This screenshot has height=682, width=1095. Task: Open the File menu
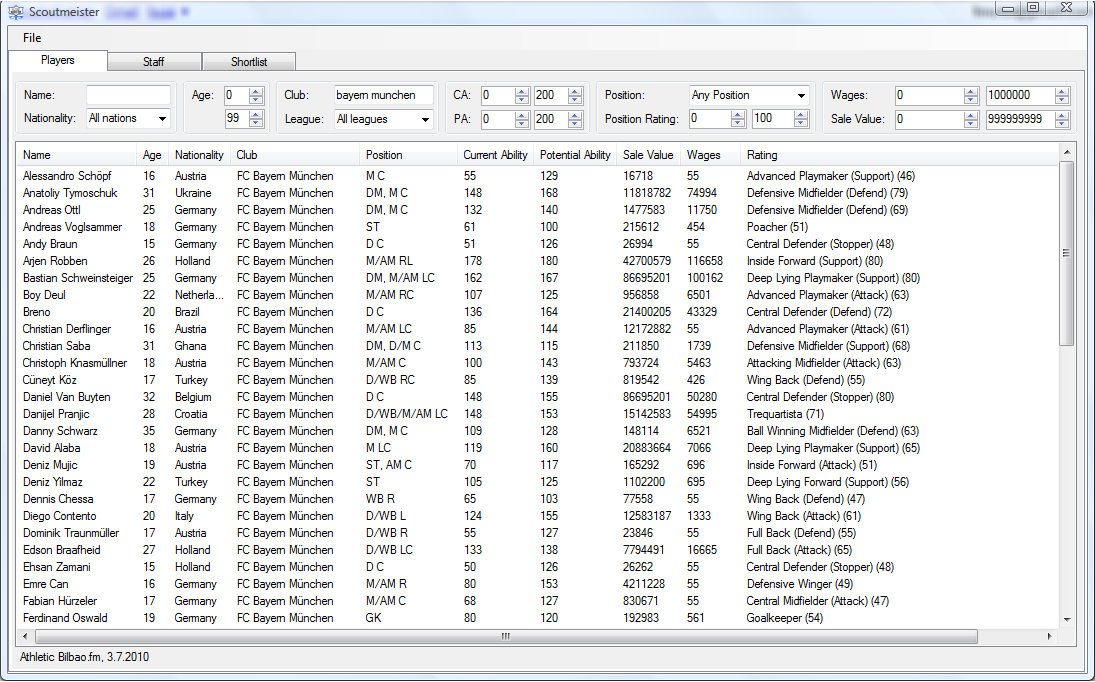point(32,38)
